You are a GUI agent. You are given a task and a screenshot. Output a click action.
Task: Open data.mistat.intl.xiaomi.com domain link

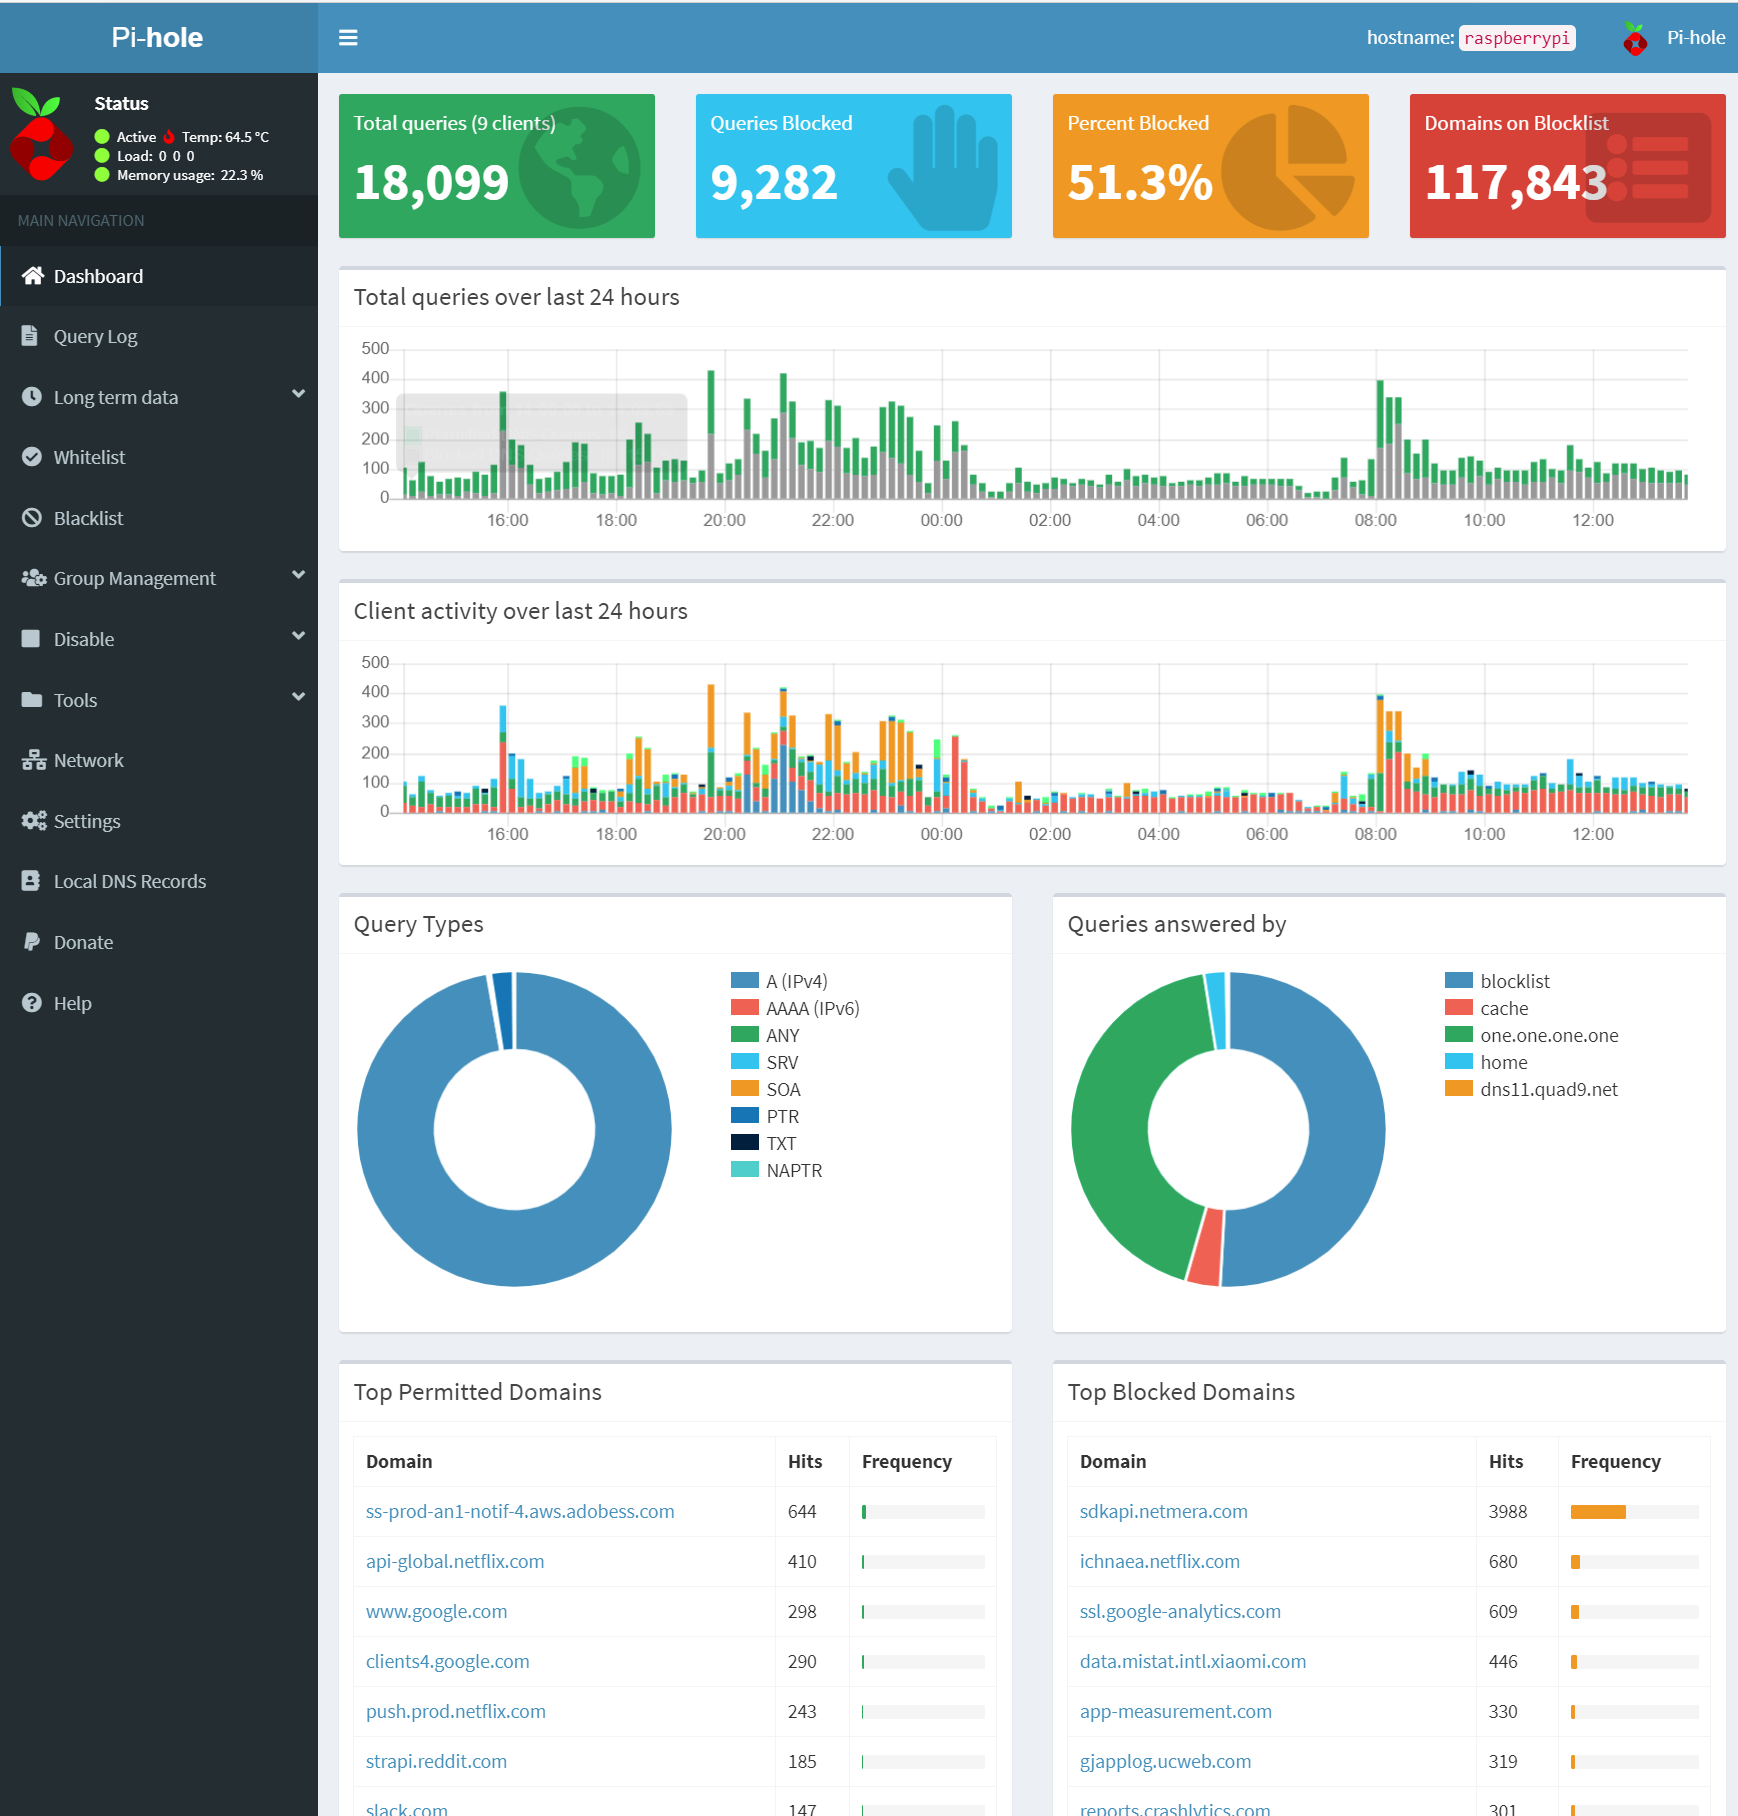click(1193, 1661)
